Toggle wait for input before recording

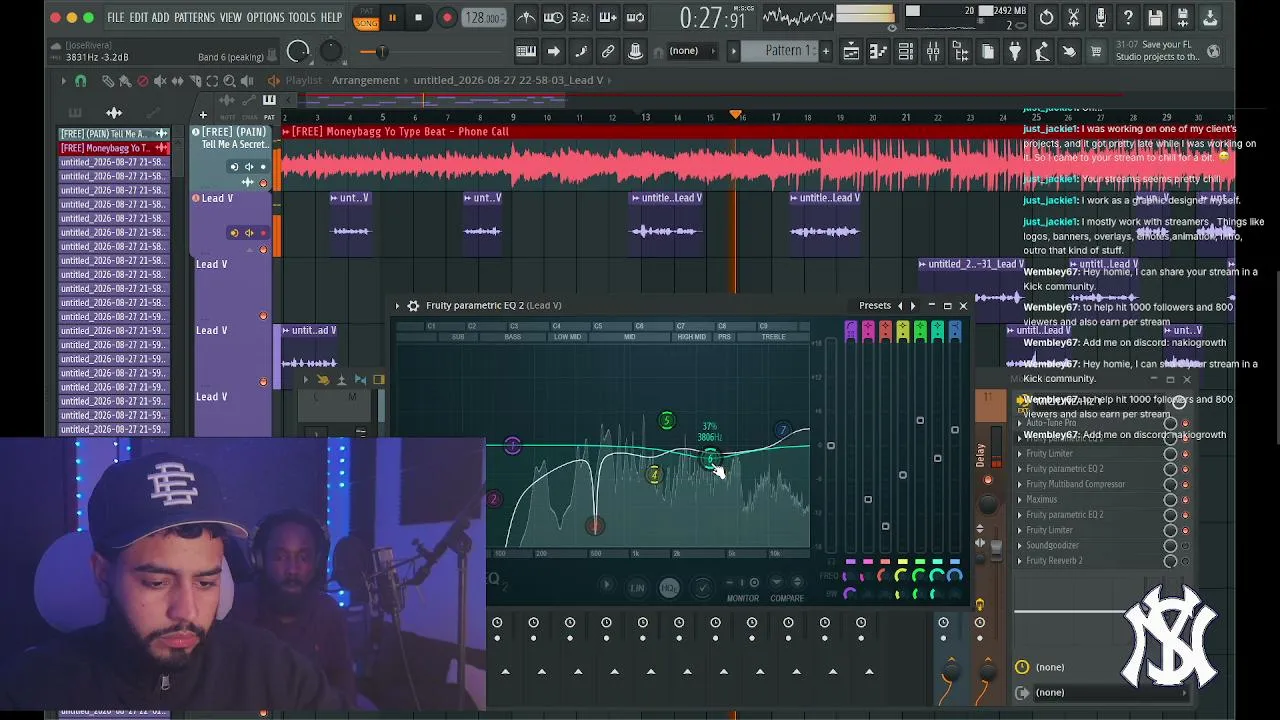[553, 17]
